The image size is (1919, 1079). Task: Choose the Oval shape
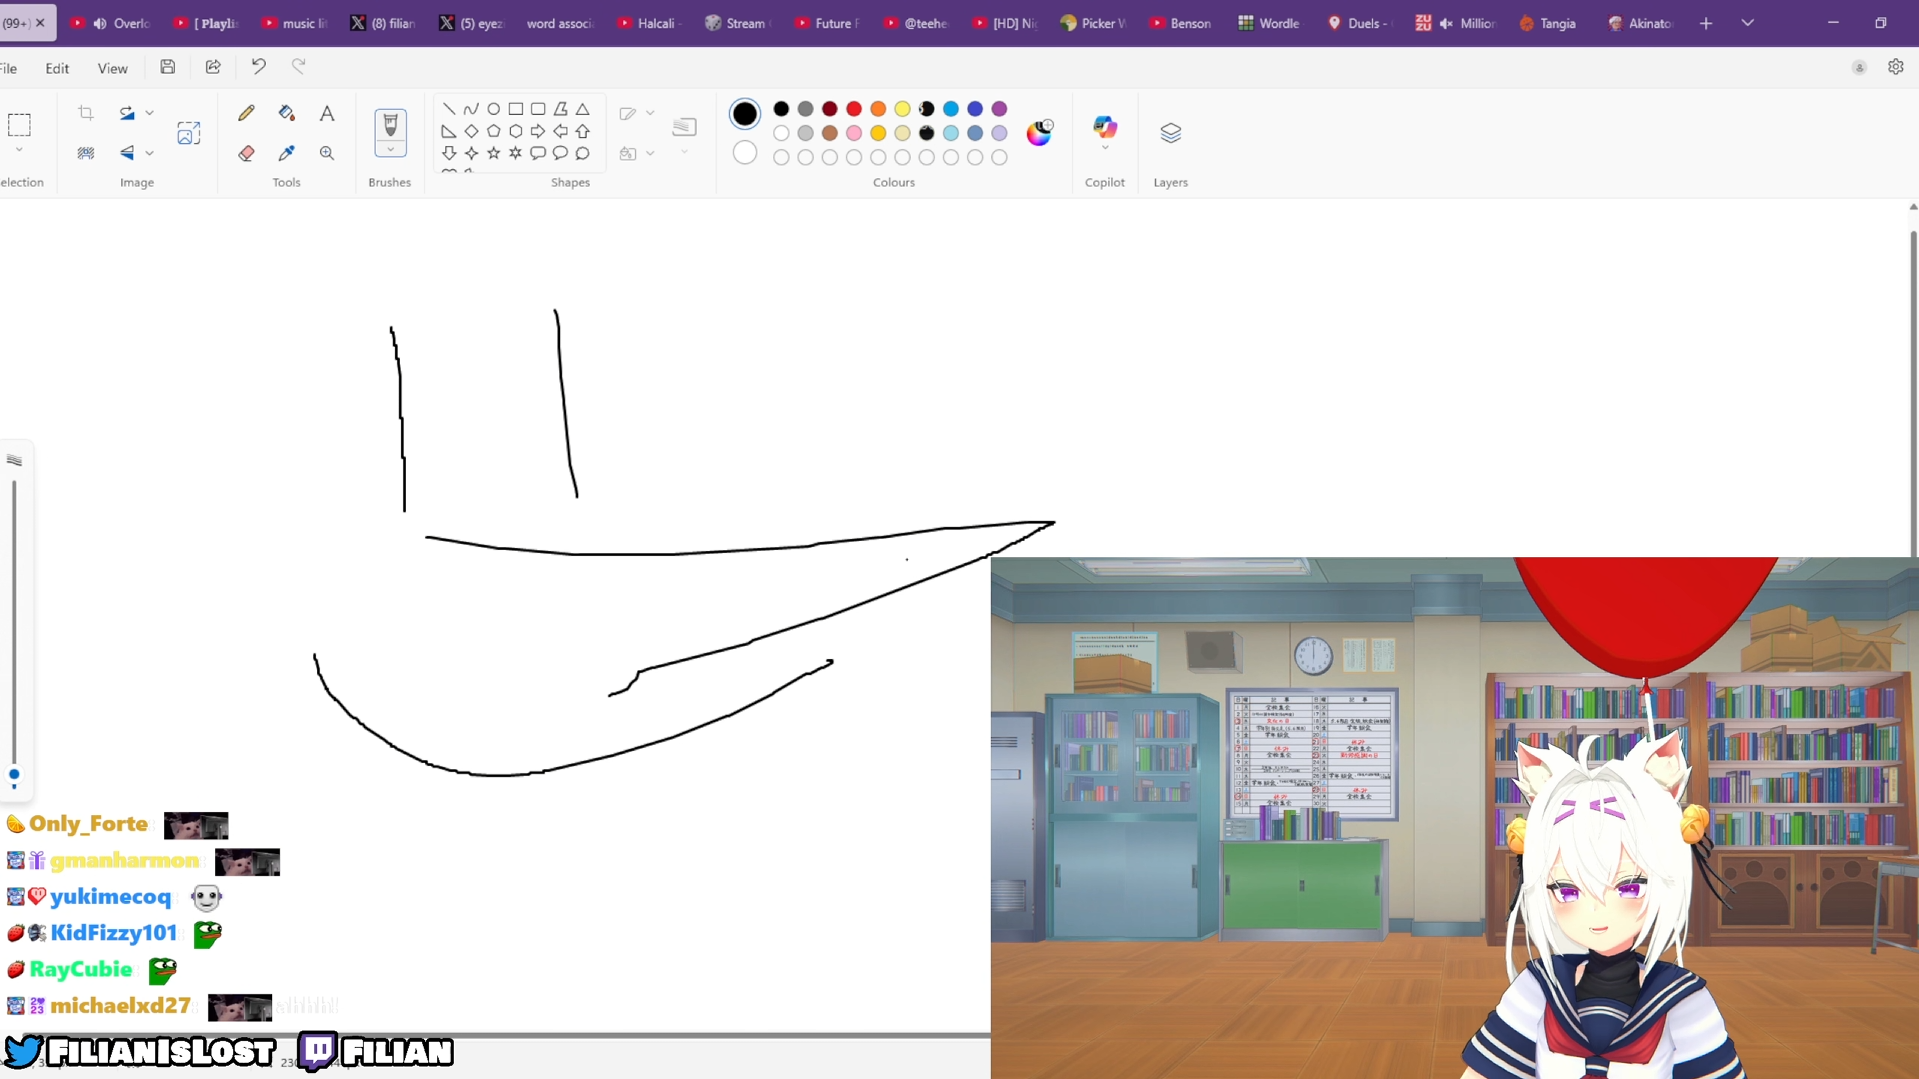point(494,109)
